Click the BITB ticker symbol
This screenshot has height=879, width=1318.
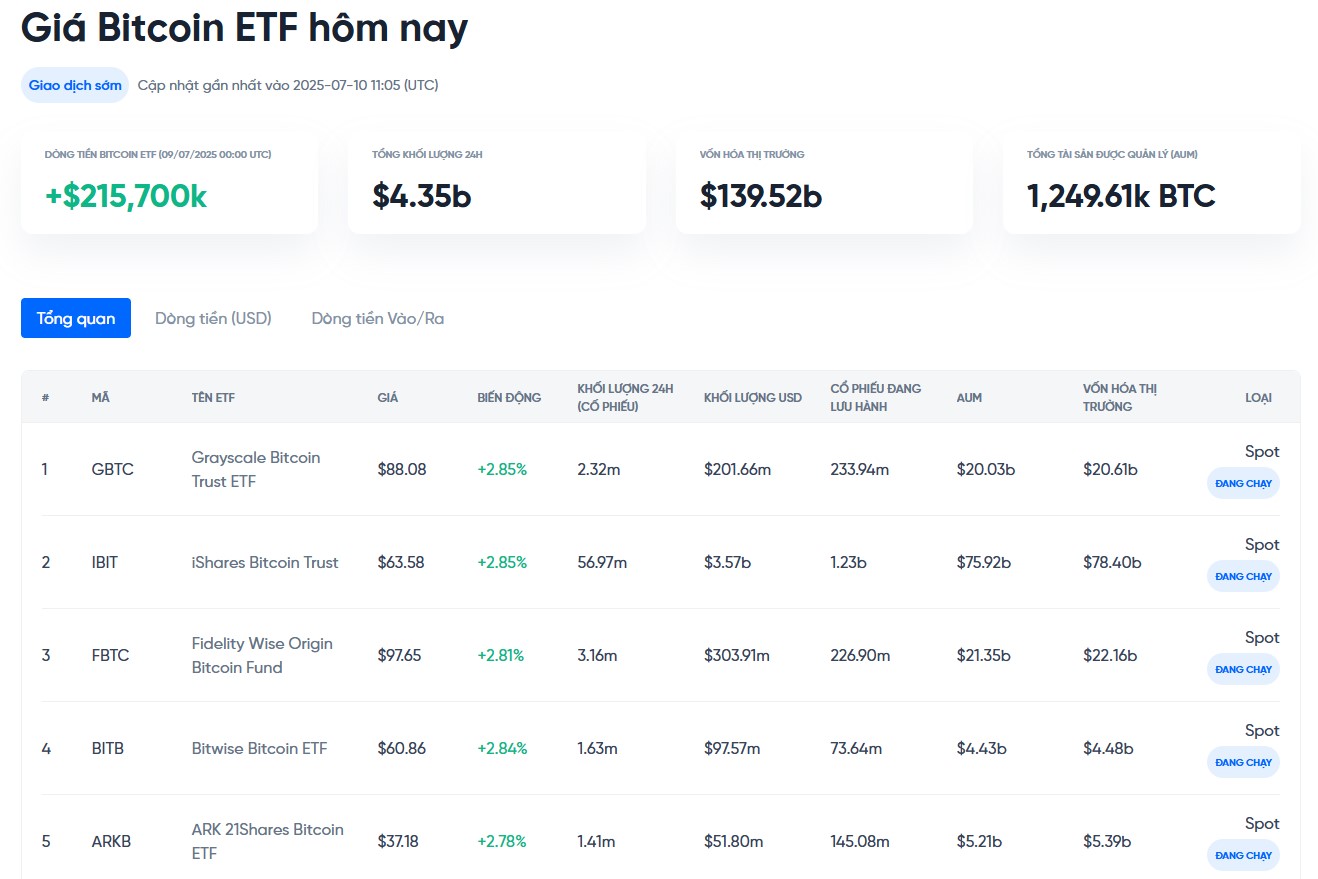pos(107,748)
